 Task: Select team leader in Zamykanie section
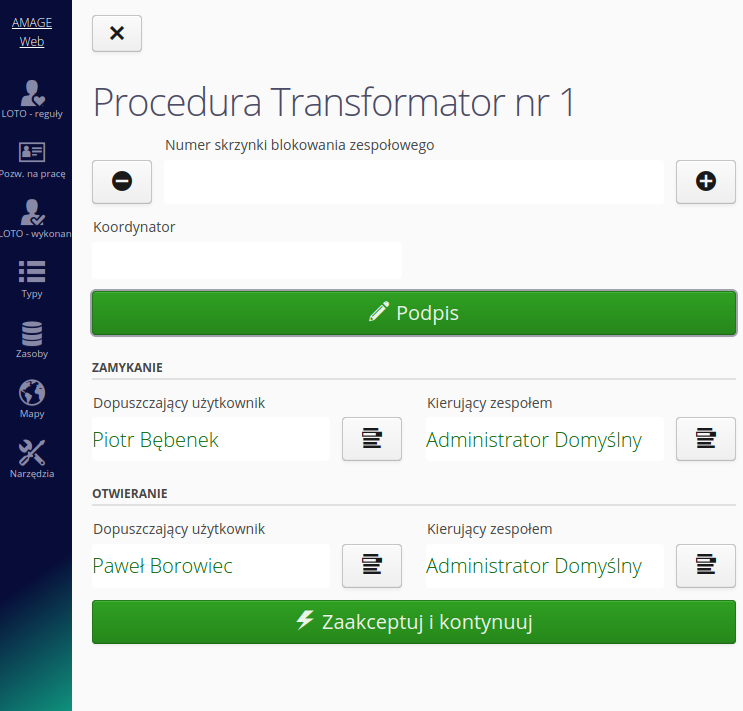pos(706,439)
